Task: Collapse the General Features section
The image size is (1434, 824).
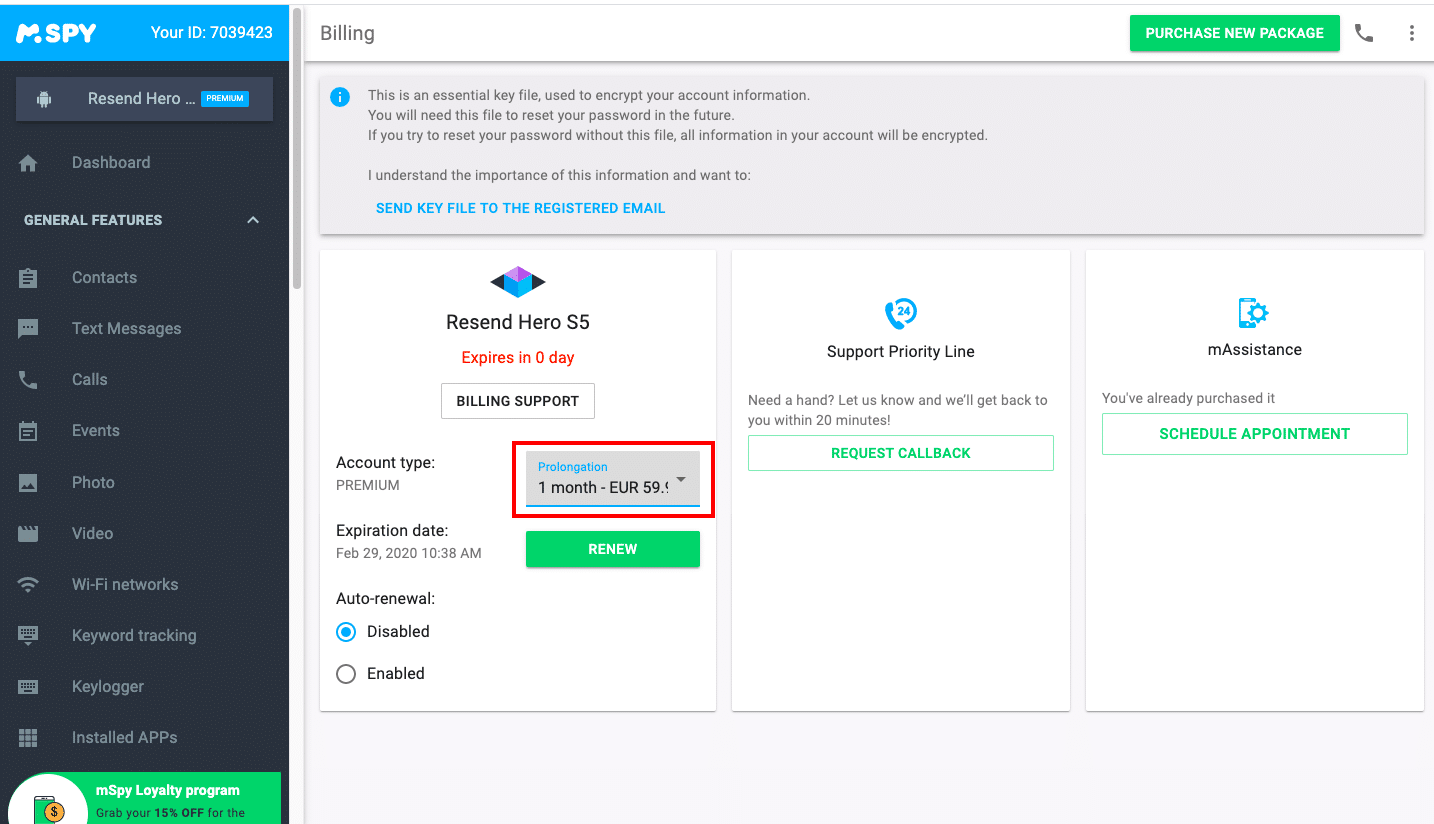Action: [x=253, y=220]
